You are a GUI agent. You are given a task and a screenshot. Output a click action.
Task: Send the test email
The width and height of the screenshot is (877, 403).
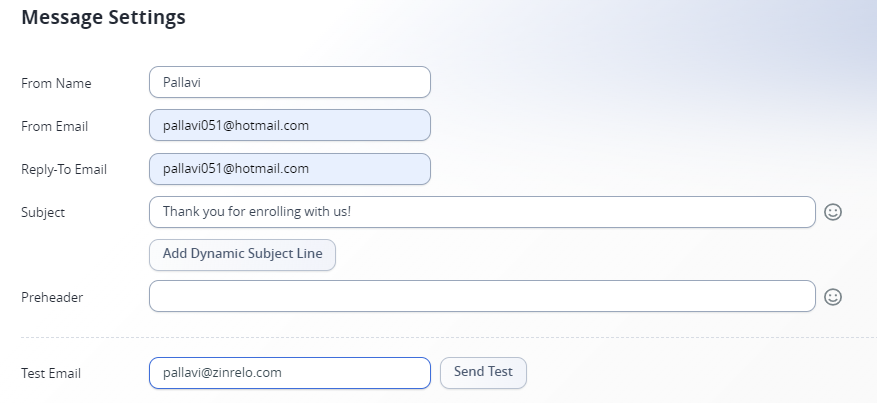tap(483, 373)
